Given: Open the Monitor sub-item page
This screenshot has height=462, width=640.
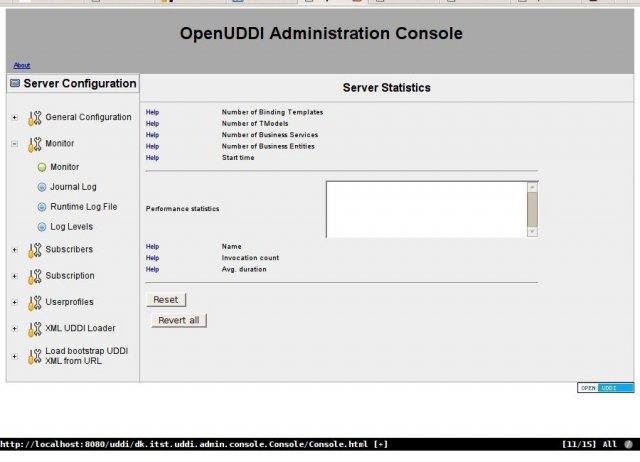Looking at the screenshot, I should point(64,167).
